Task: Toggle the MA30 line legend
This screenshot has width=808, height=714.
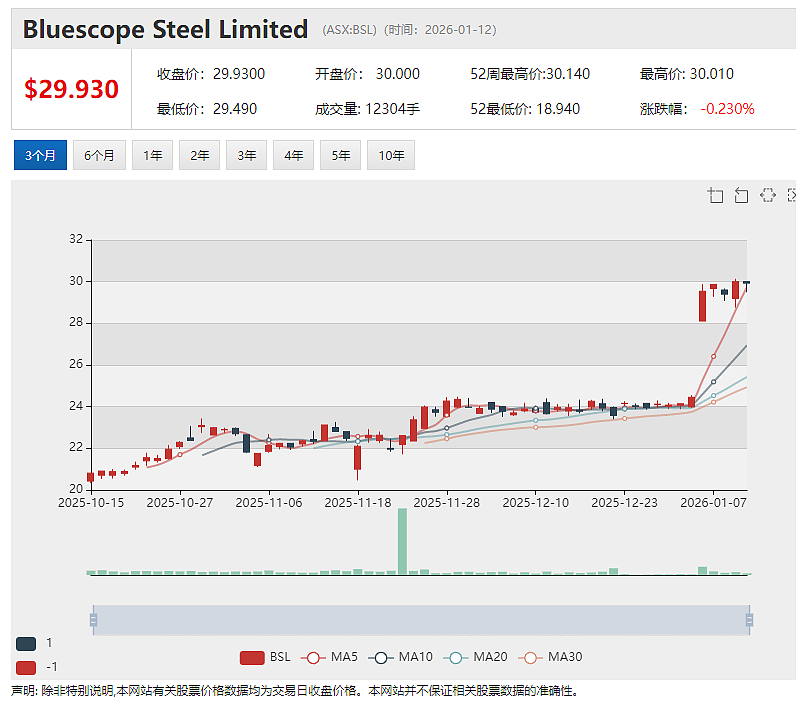Action: (550, 657)
